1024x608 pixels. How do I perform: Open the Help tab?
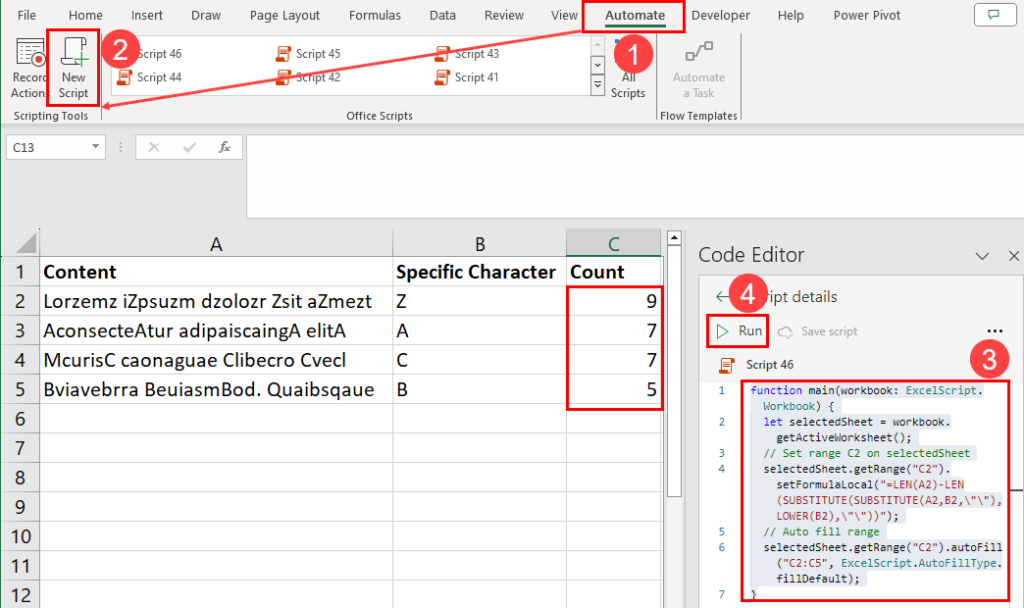(x=790, y=15)
